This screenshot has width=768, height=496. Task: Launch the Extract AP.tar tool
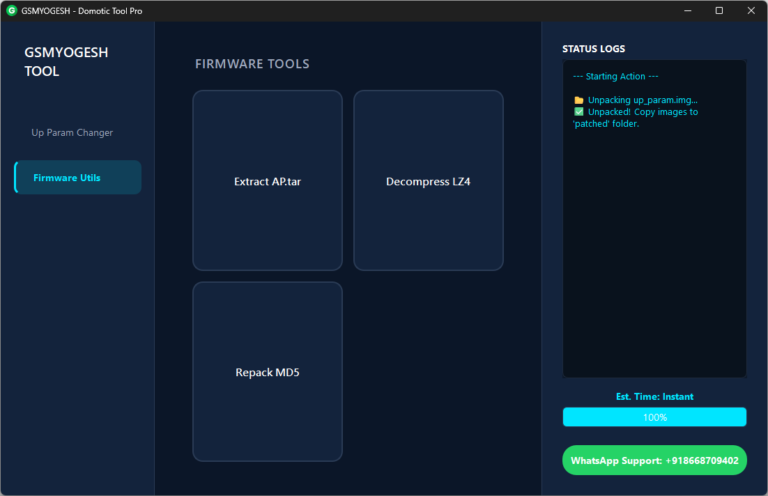point(267,181)
